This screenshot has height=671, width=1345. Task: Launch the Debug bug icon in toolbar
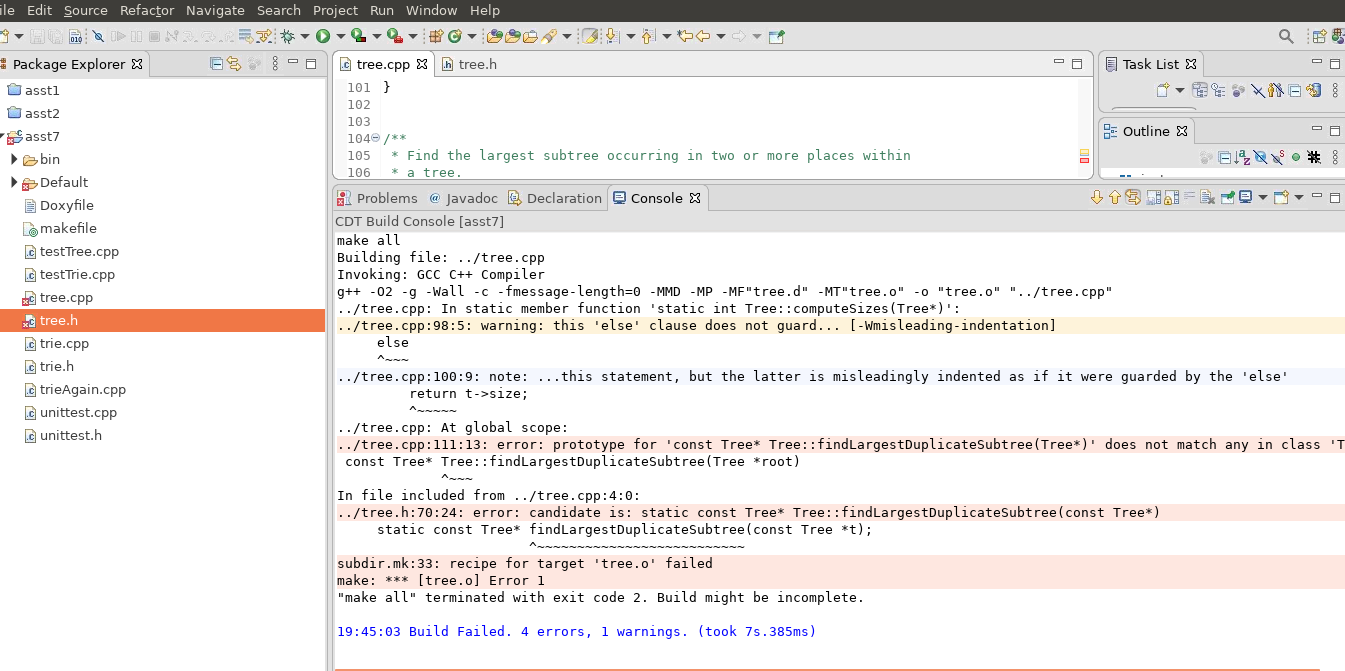pos(288,36)
